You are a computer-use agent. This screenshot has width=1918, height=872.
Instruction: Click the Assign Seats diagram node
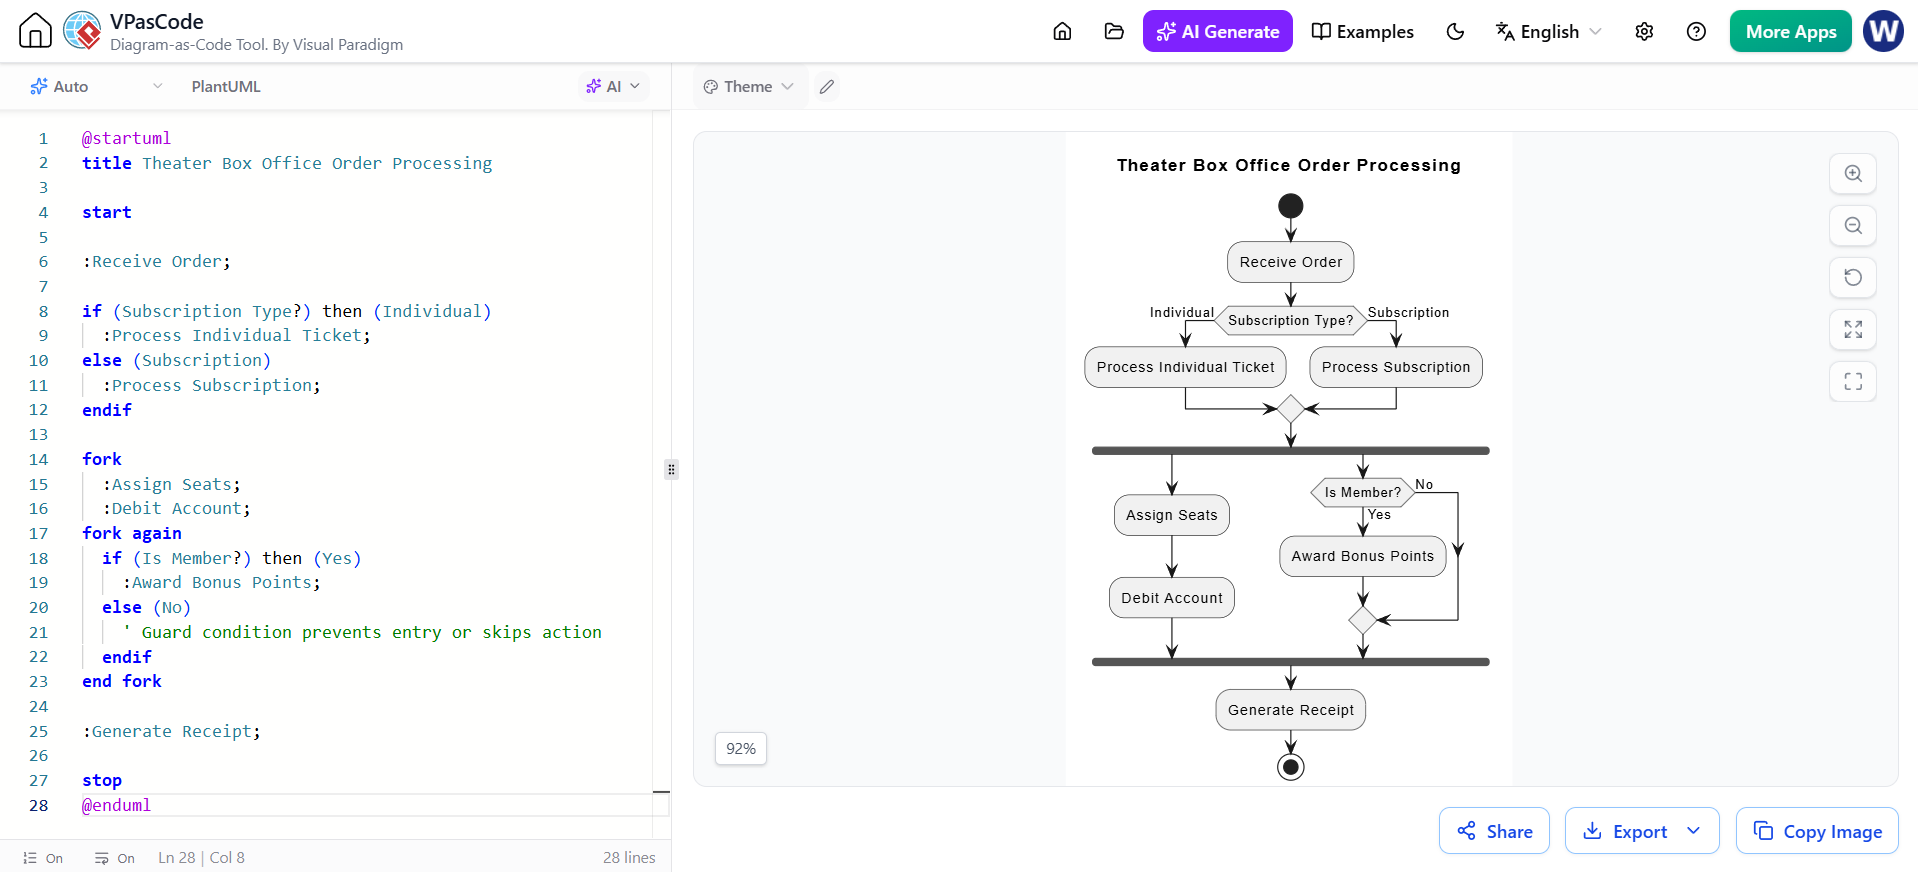pyautogui.click(x=1172, y=515)
